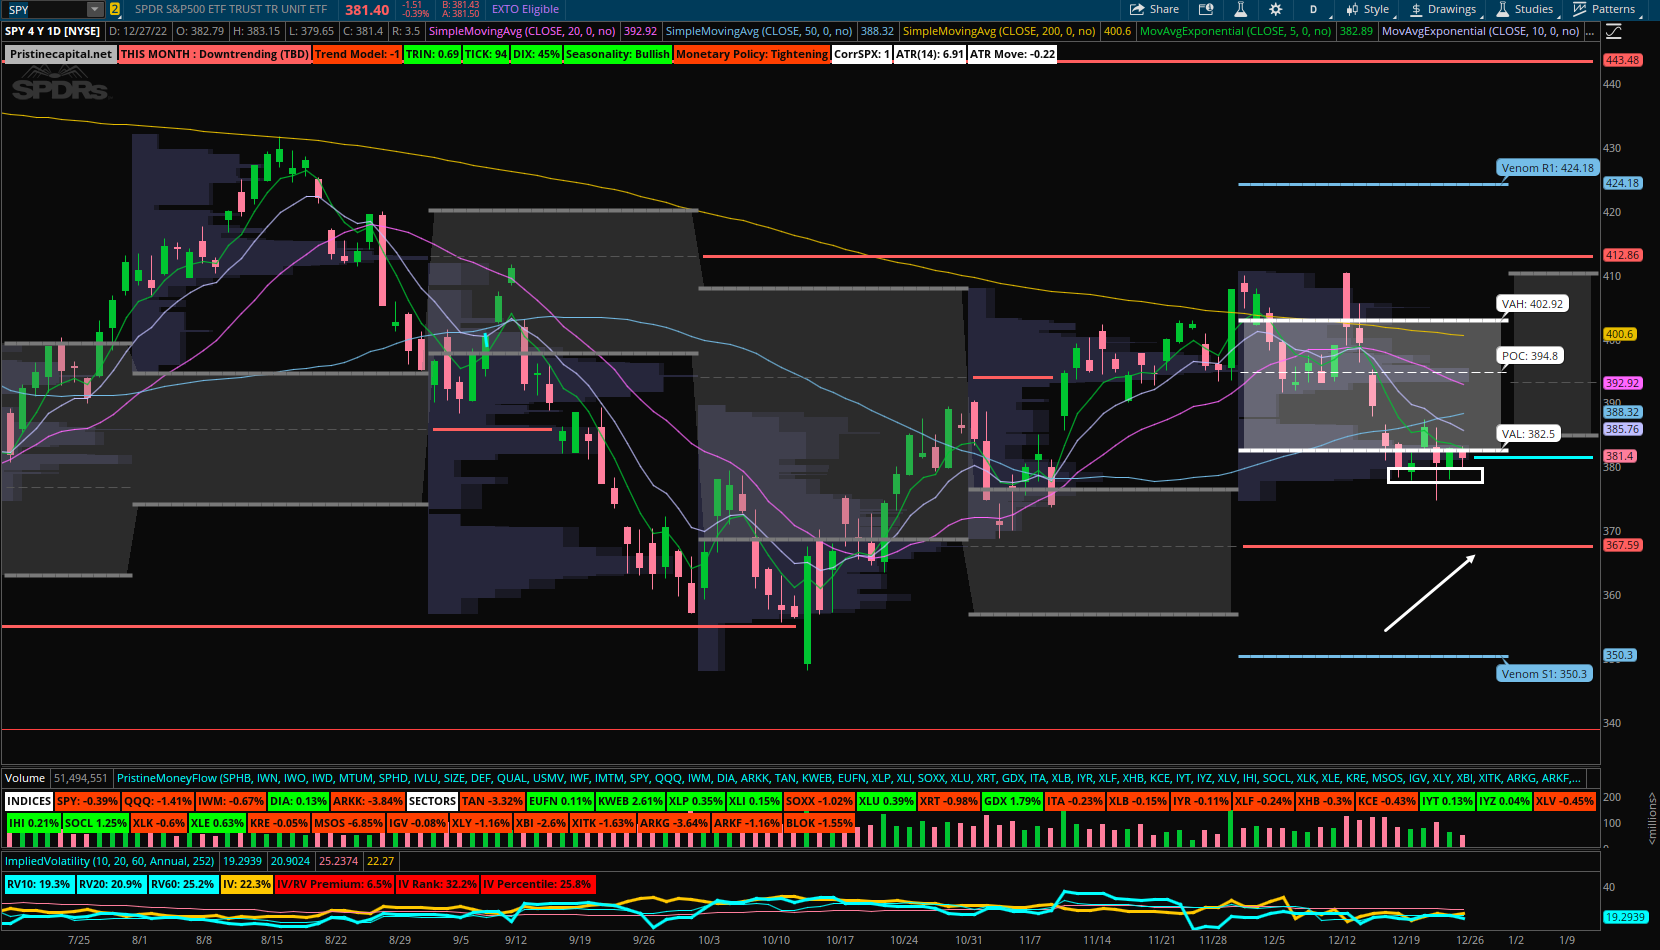Click the SPY 4 Y 1D [NYSE] chart label
The image size is (1660, 950).
point(53,31)
